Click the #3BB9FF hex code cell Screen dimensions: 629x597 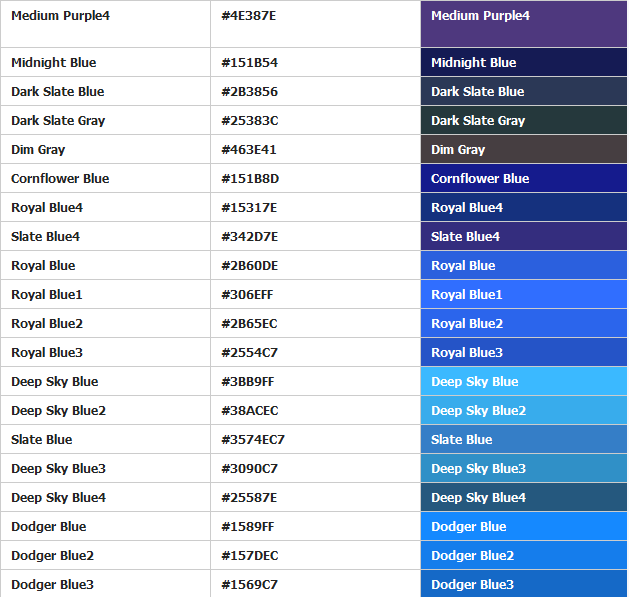248,381
